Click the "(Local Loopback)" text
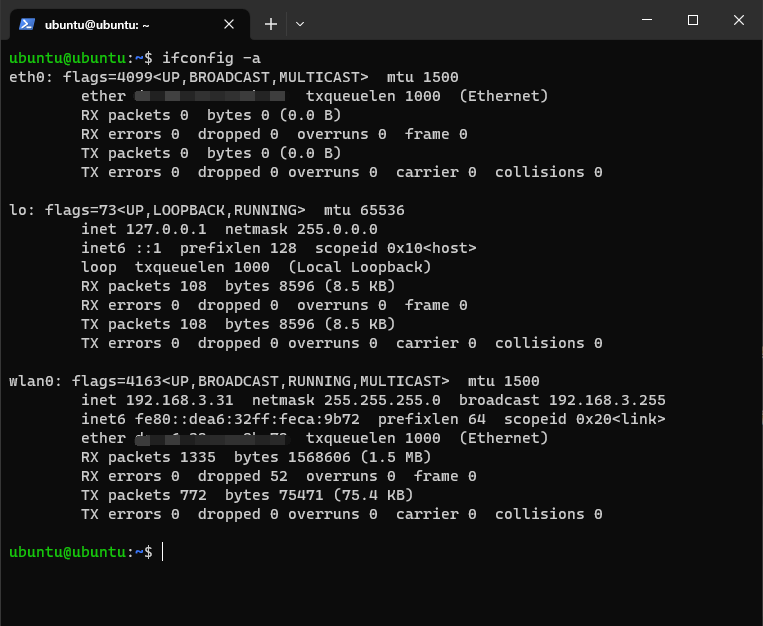The width and height of the screenshot is (763, 626). pyautogui.click(x=359, y=267)
